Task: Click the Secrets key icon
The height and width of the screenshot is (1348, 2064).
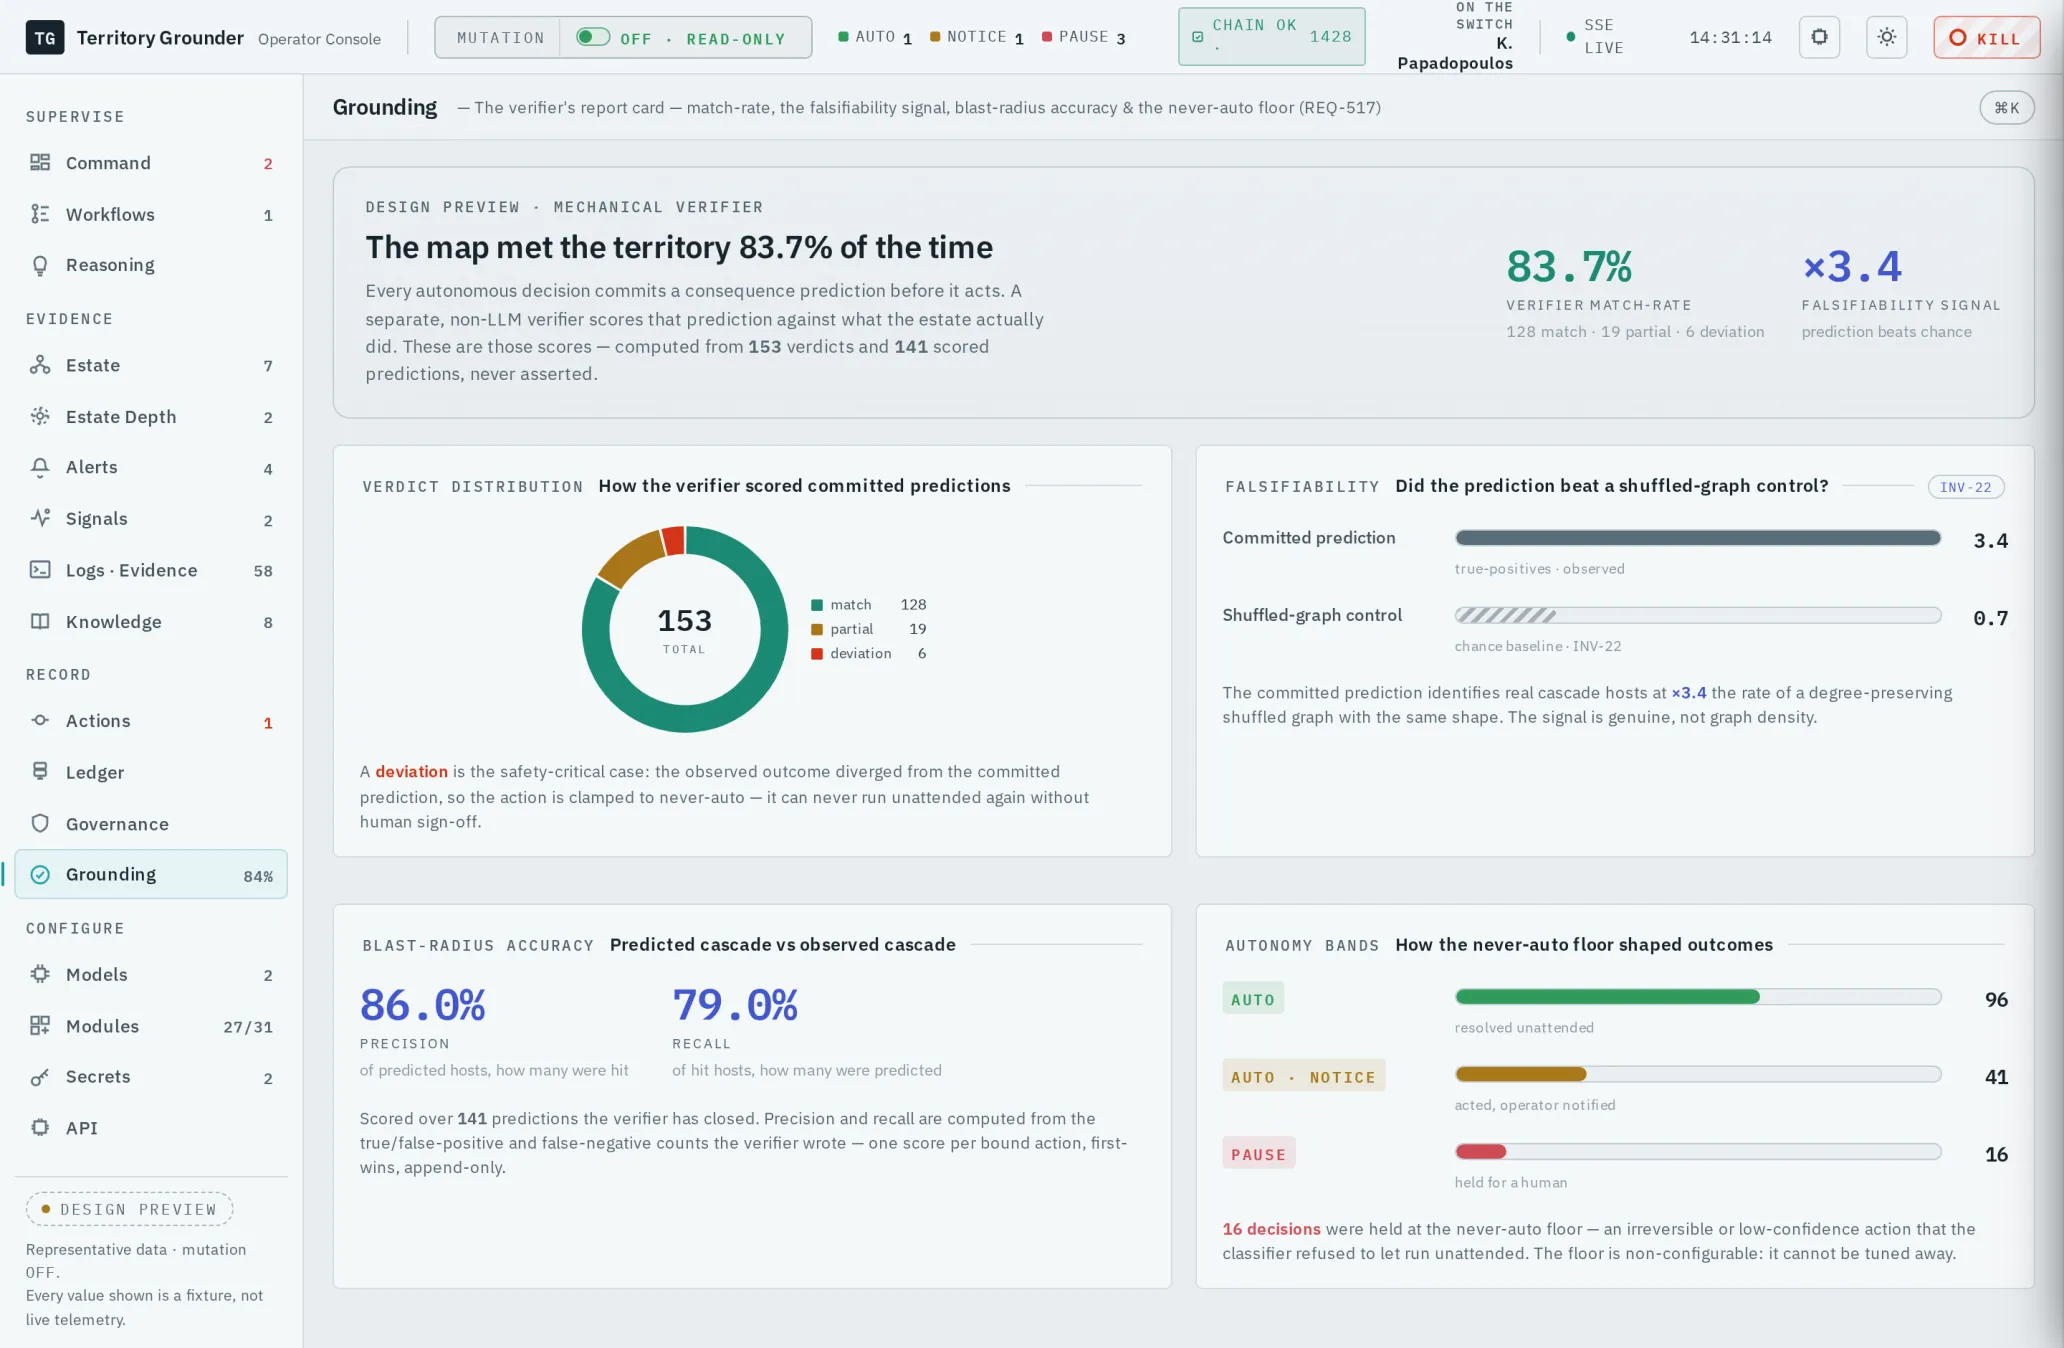Action: coord(40,1077)
